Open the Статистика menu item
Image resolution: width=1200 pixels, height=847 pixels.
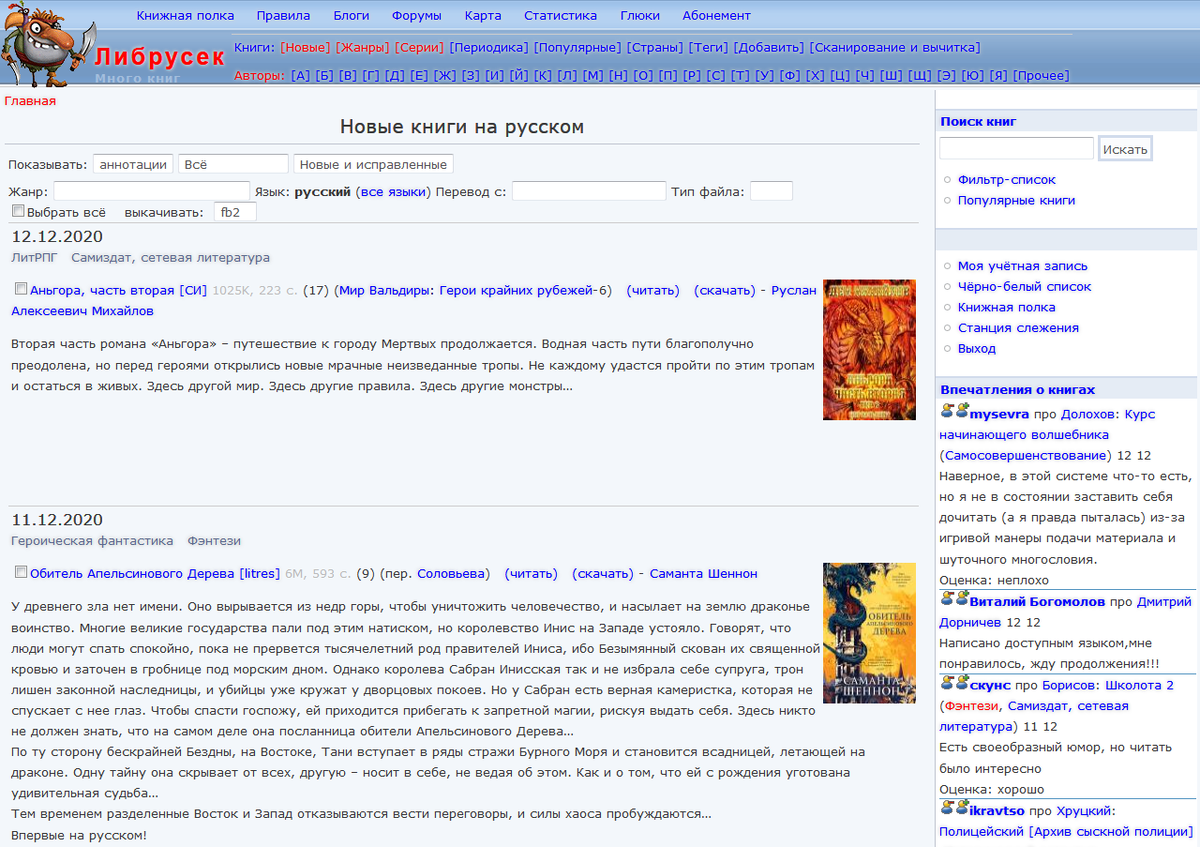(x=561, y=15)
